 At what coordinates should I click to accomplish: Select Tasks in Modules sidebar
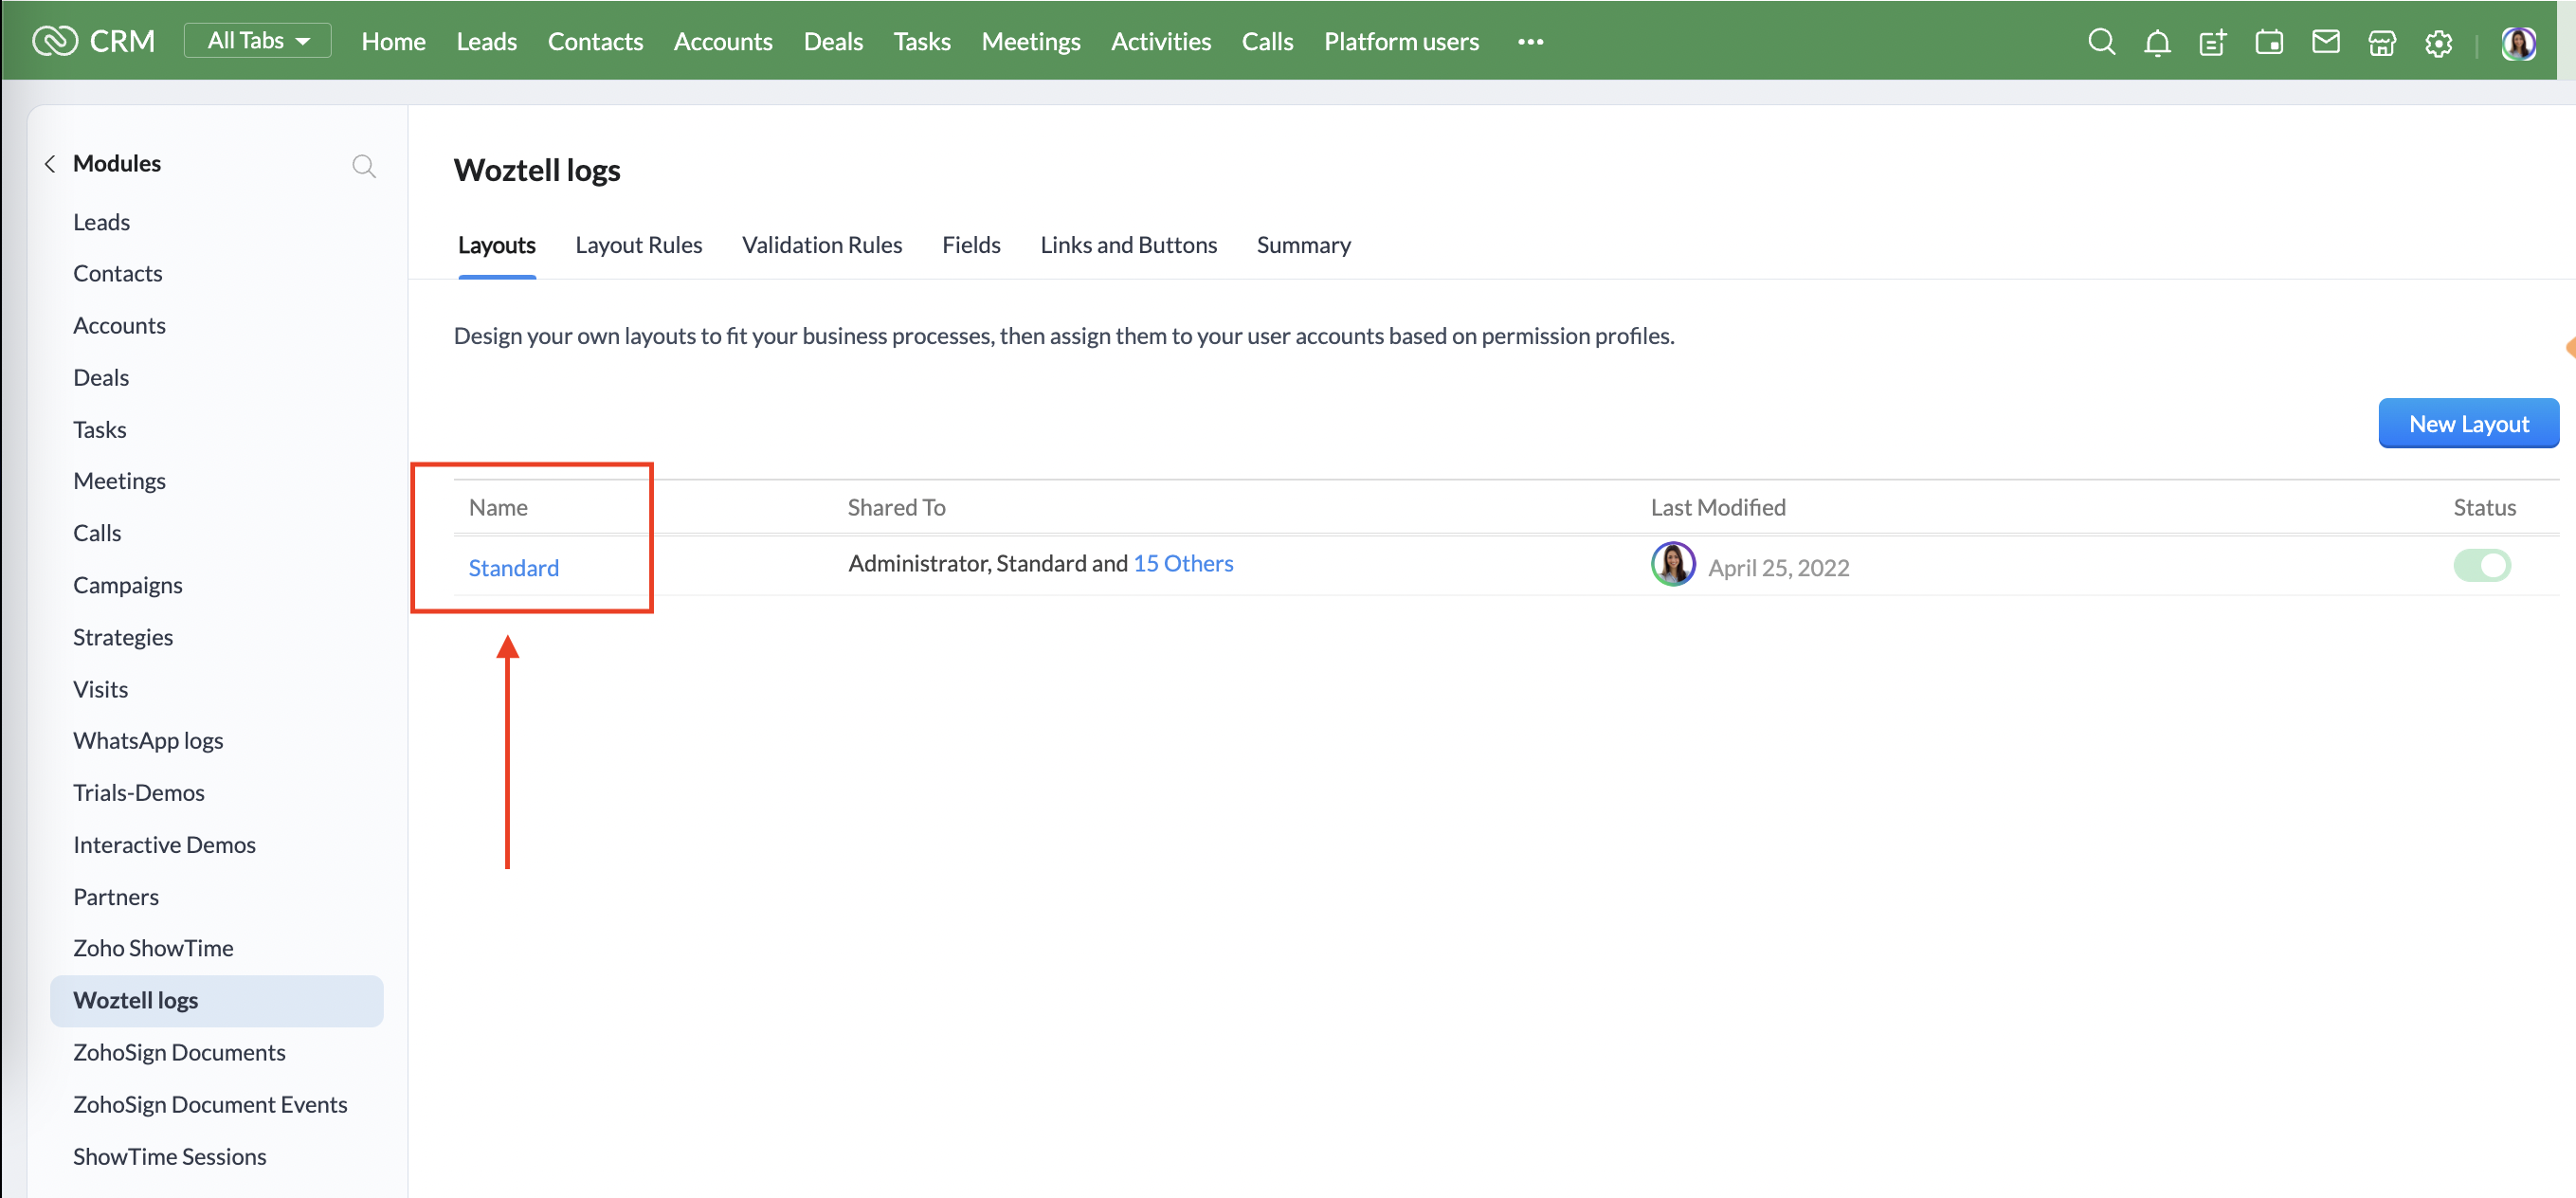pyautogui.click(x=99, y=429)
